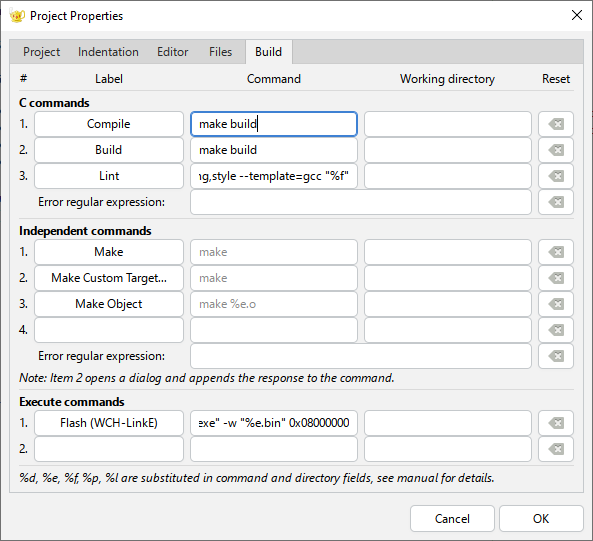This screenshot has height=541, width=593.
Task: Click the substitution hint text about %d, %e, %f
Action: coord(257,478)
